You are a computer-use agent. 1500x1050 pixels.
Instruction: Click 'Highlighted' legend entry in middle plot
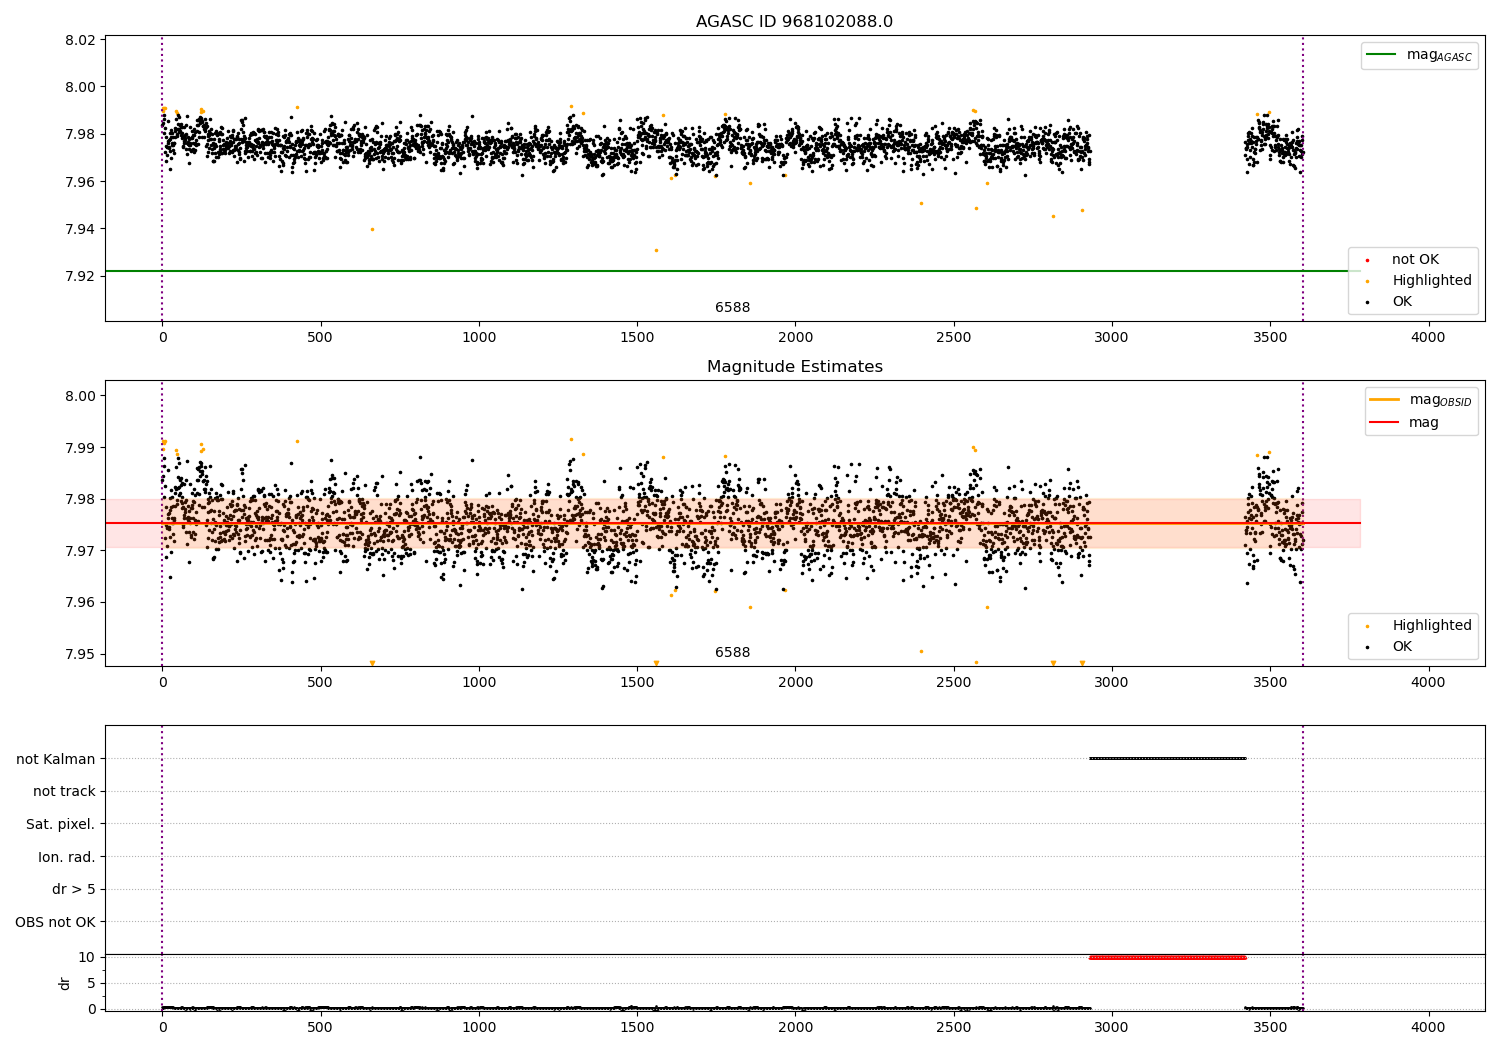(1432, 626)
